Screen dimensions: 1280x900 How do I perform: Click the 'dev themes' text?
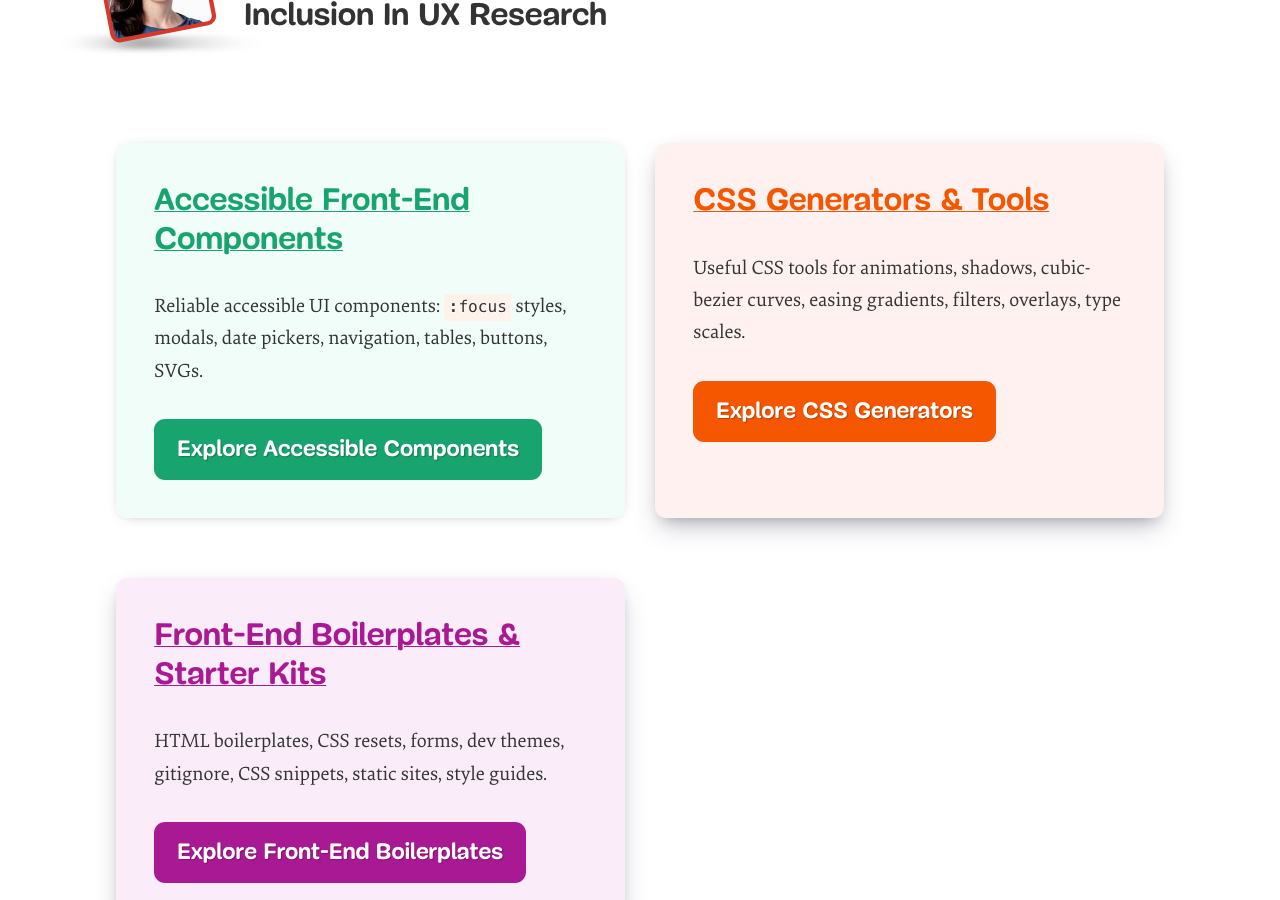click(x=513, y=741)
